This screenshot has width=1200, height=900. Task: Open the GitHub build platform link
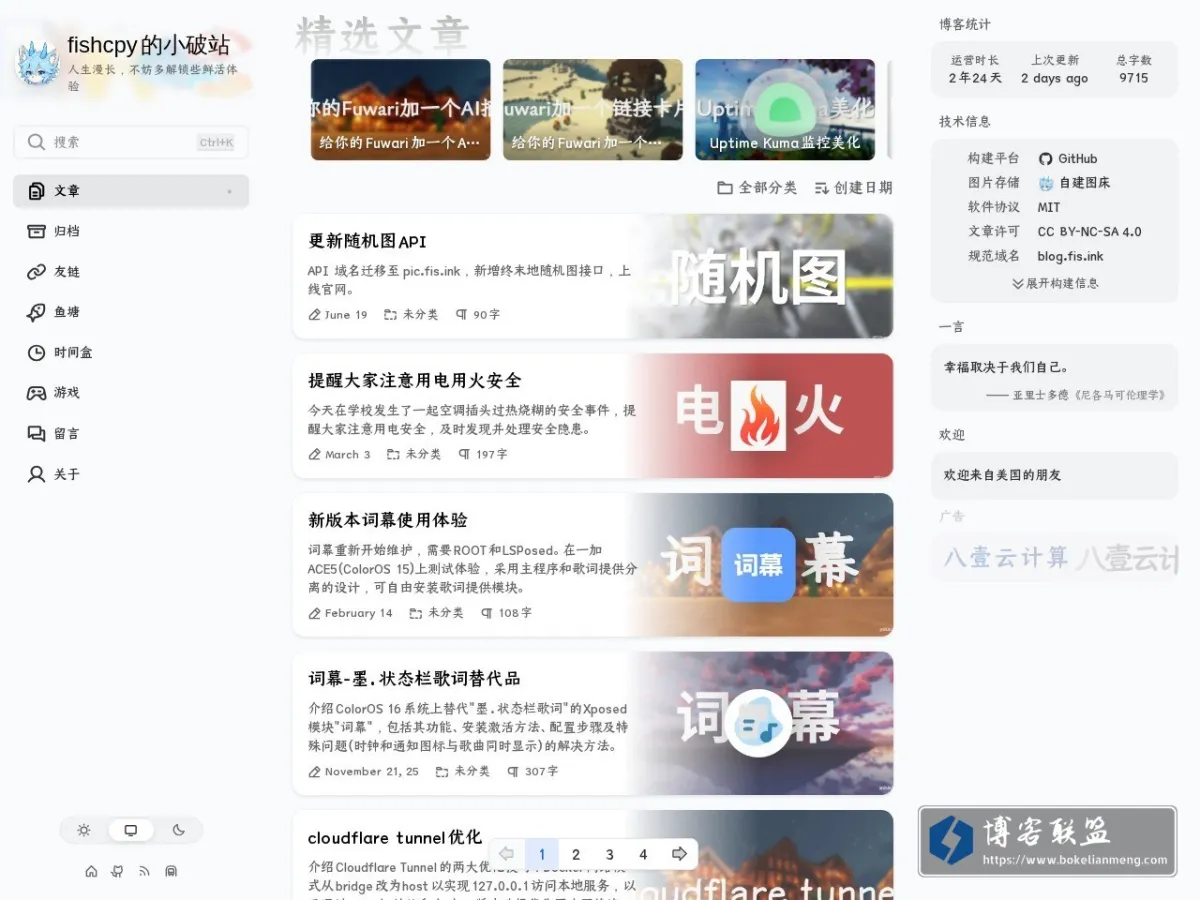pos(1068,158)
